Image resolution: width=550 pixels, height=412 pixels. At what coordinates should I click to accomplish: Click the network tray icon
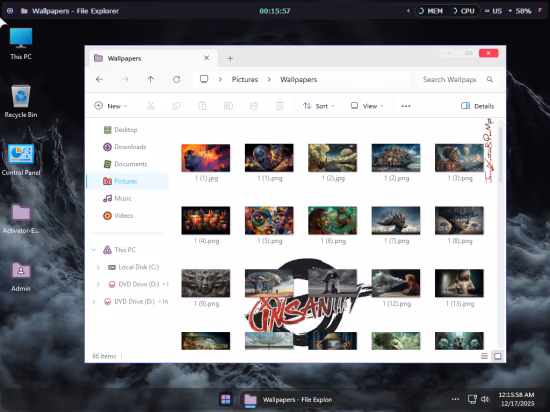472,399
